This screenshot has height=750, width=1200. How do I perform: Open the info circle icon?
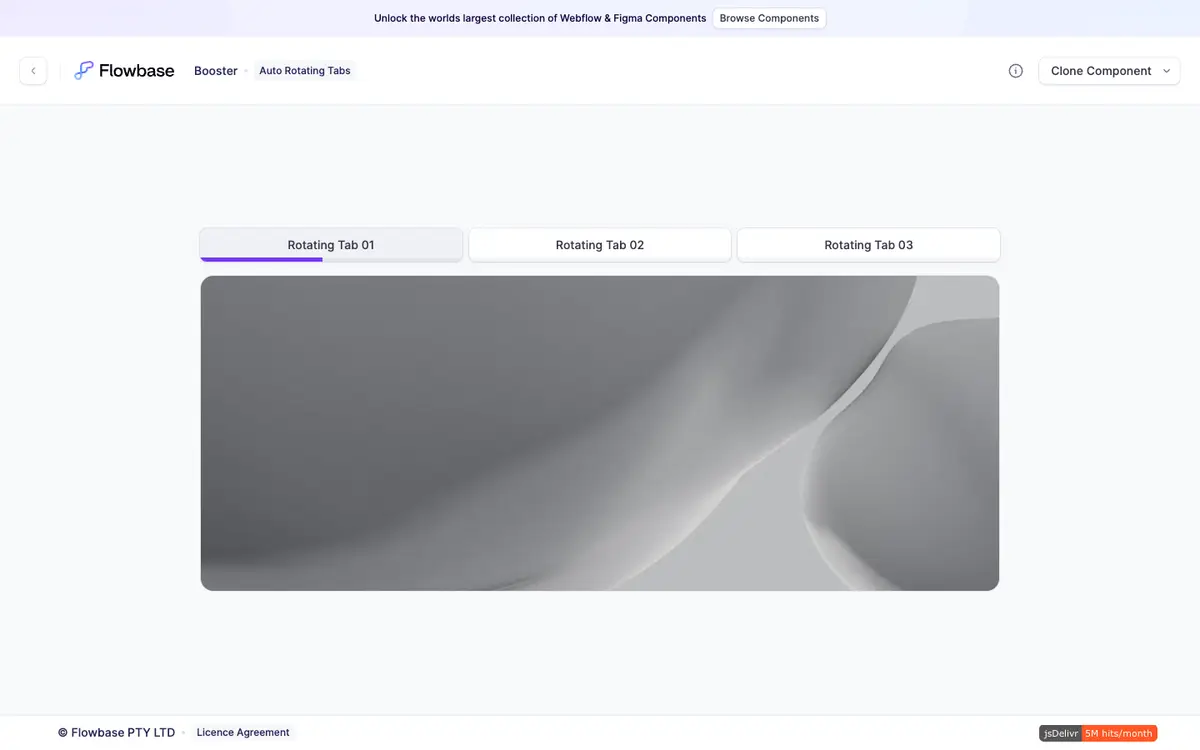tap(1016, 71)
